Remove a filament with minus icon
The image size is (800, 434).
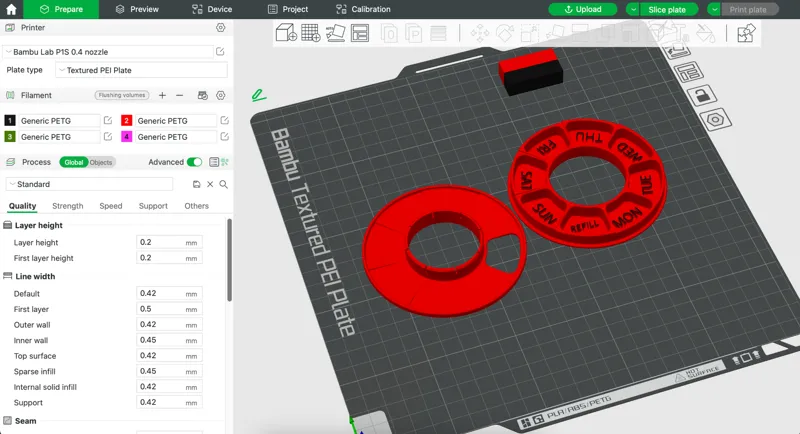point(180,95)
